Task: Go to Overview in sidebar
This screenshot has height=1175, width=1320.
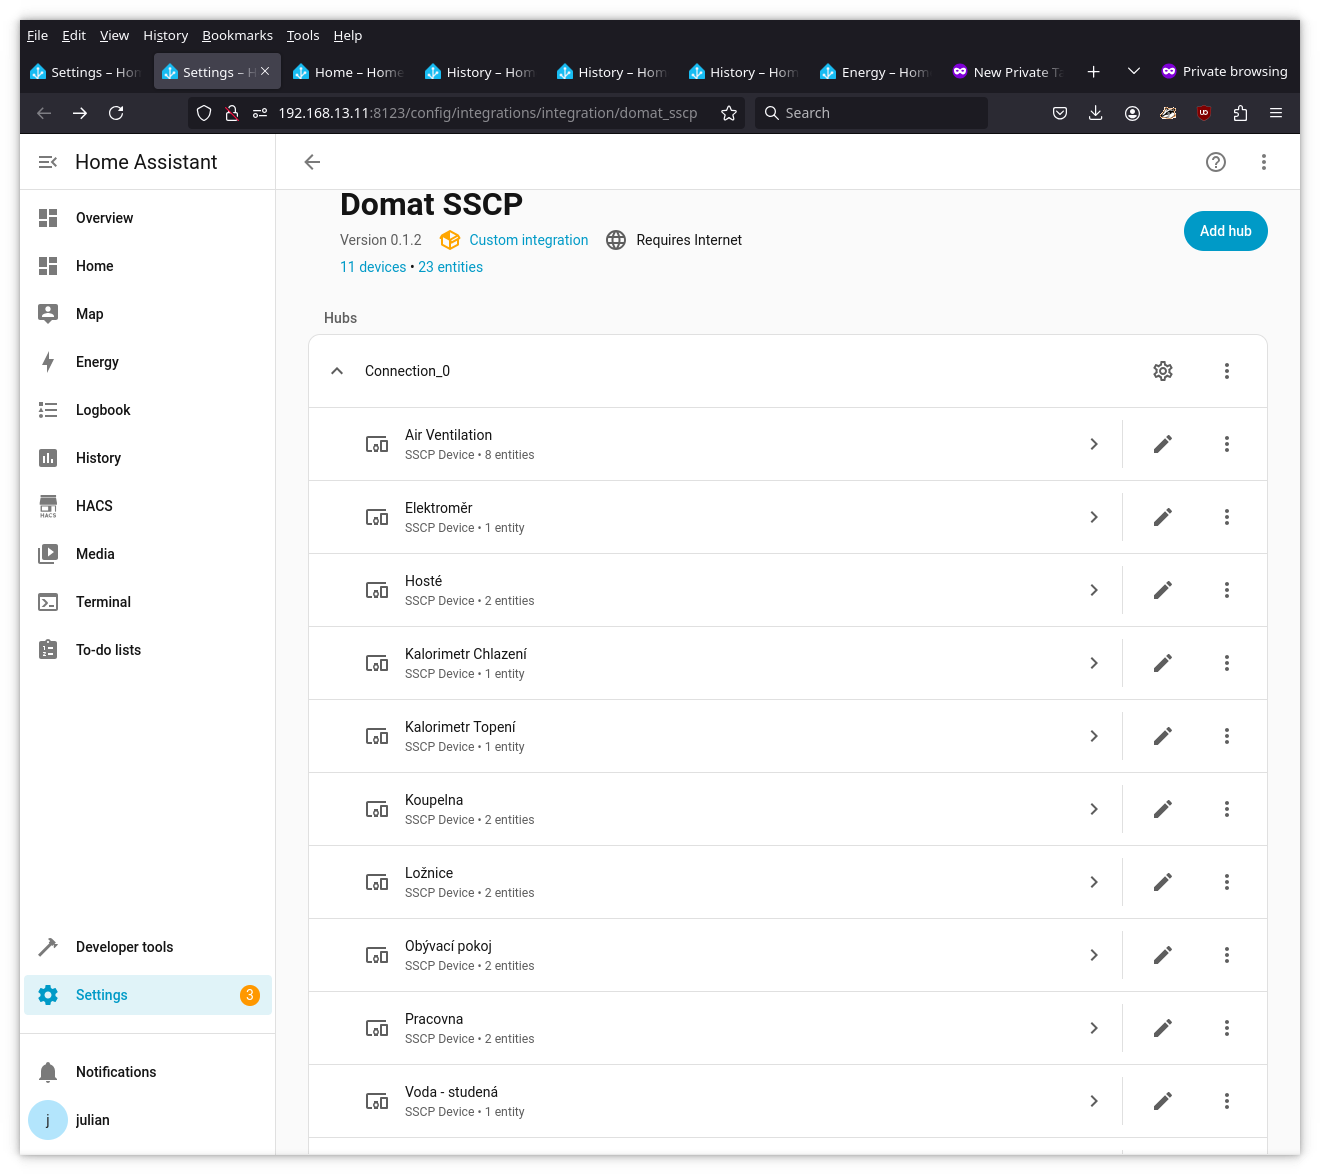Action: tap(148, 218)
